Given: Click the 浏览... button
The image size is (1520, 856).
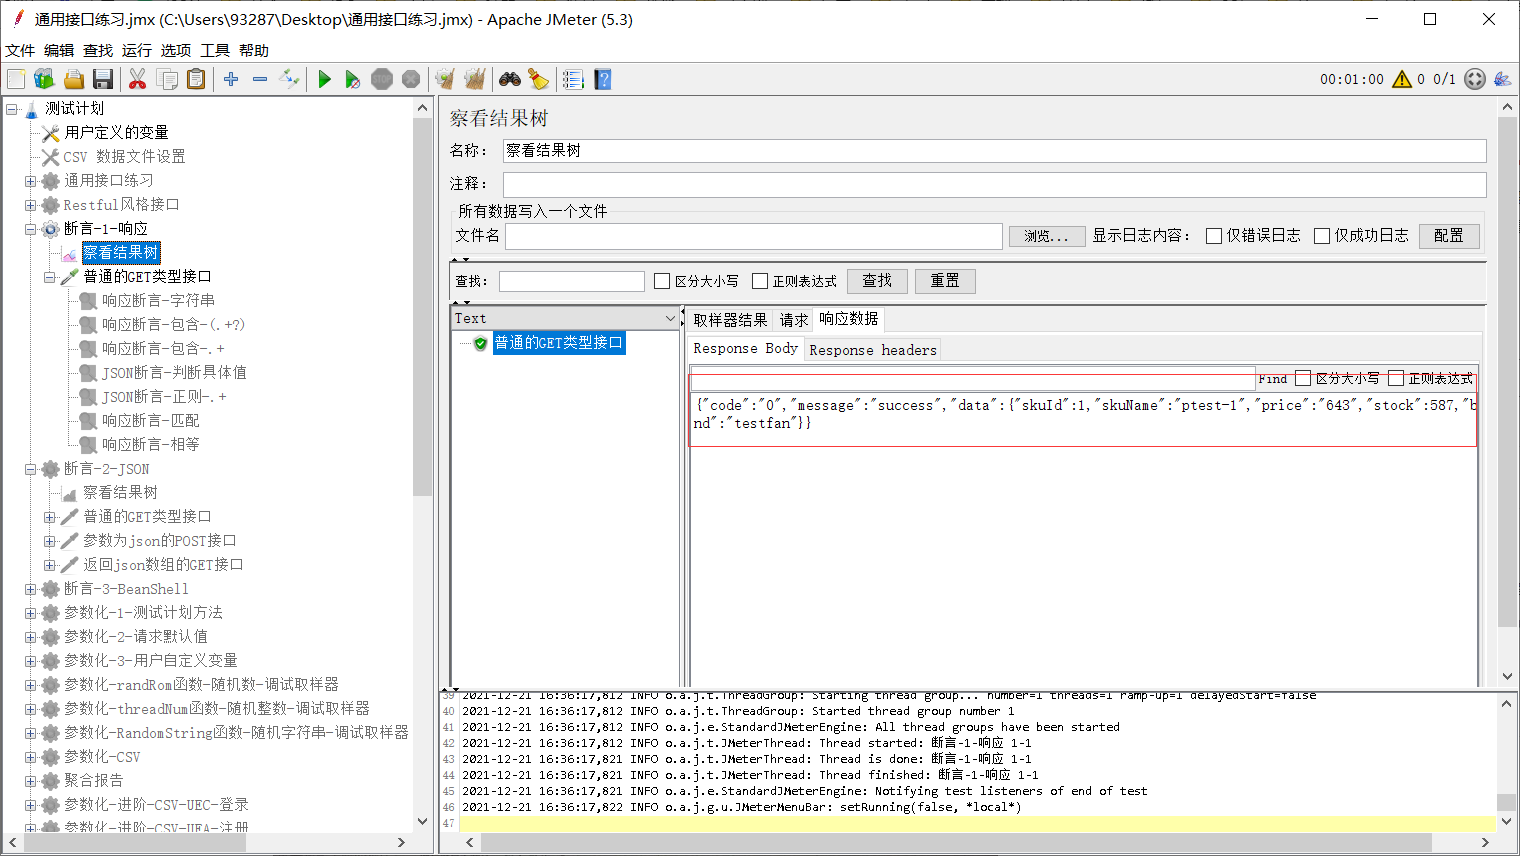Looking at the screenshot, I should coord(1046,236).
